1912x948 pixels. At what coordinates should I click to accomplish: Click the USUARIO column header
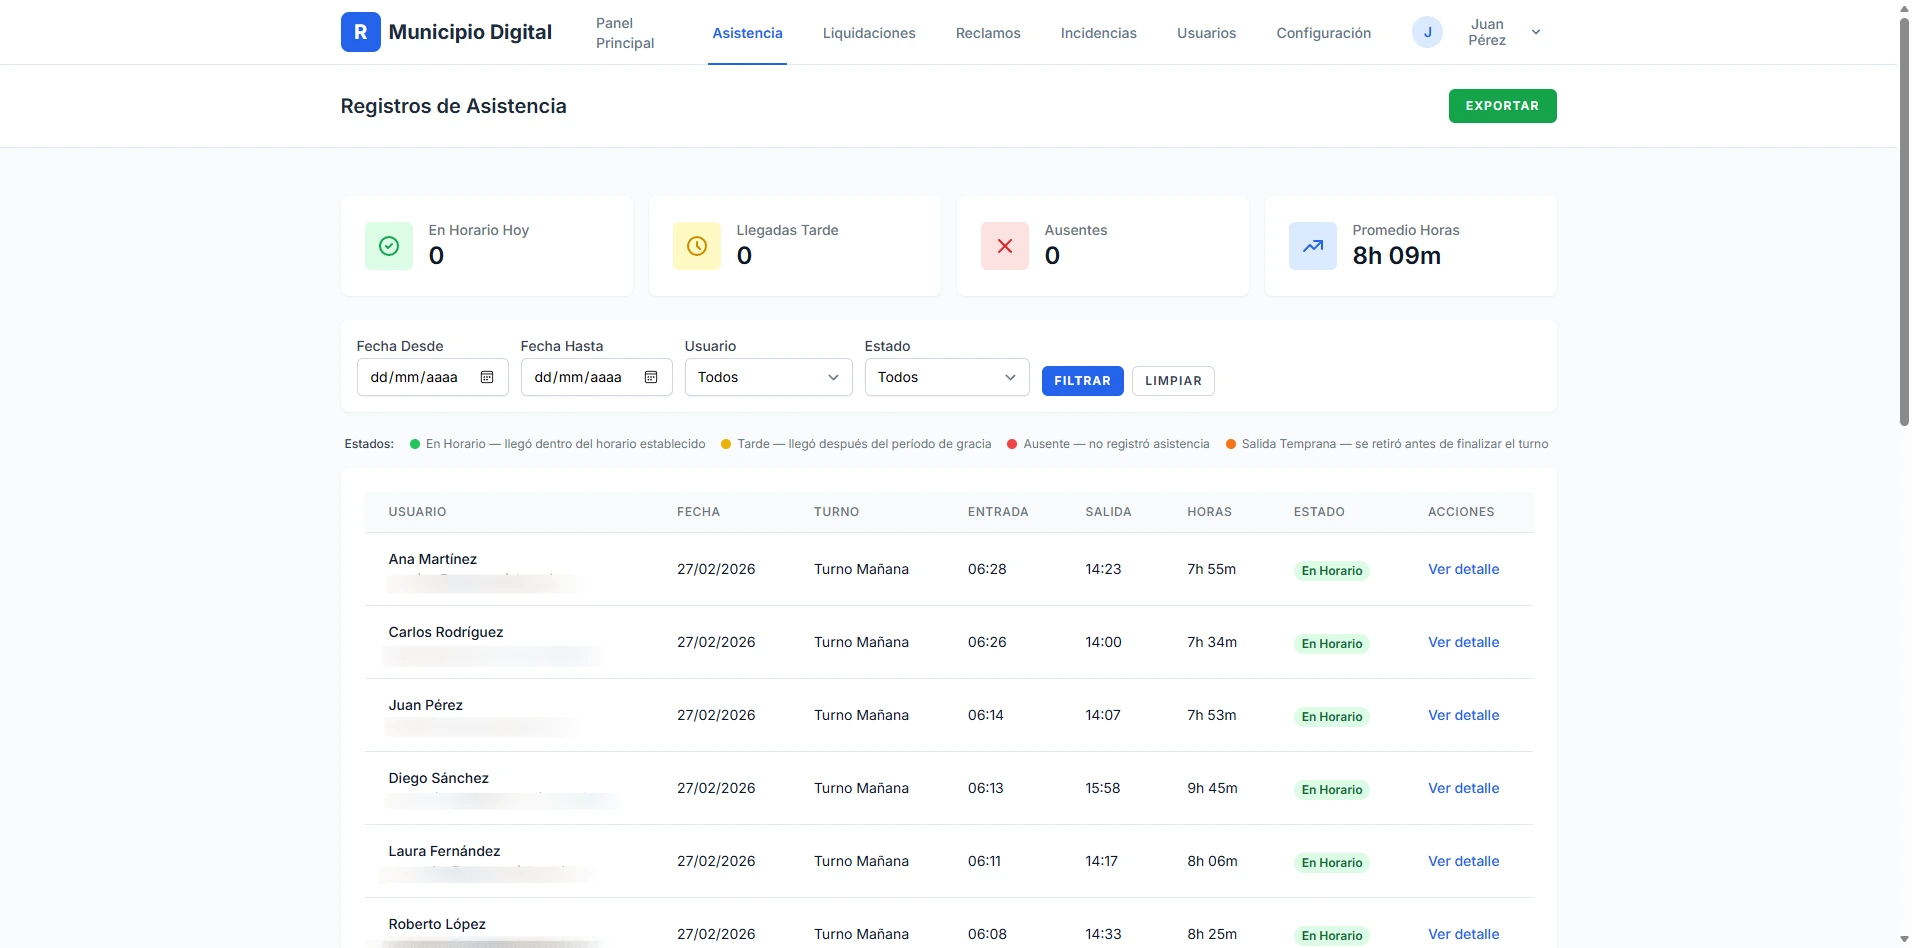pyautogui.click(x=417, y=512)
